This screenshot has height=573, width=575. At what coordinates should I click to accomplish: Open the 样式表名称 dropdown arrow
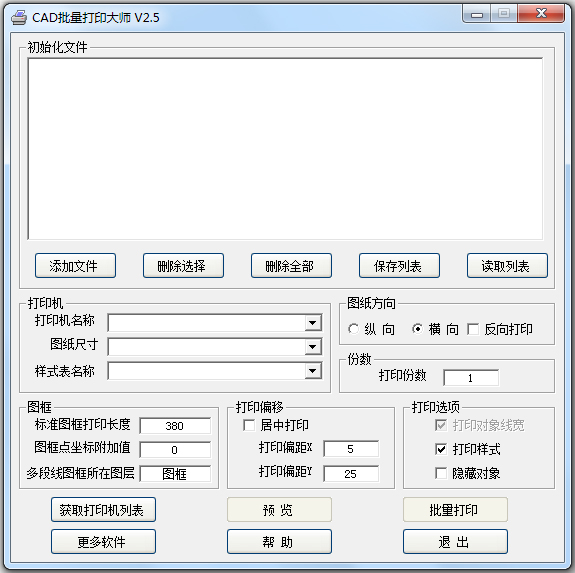(x=312, y=371)
